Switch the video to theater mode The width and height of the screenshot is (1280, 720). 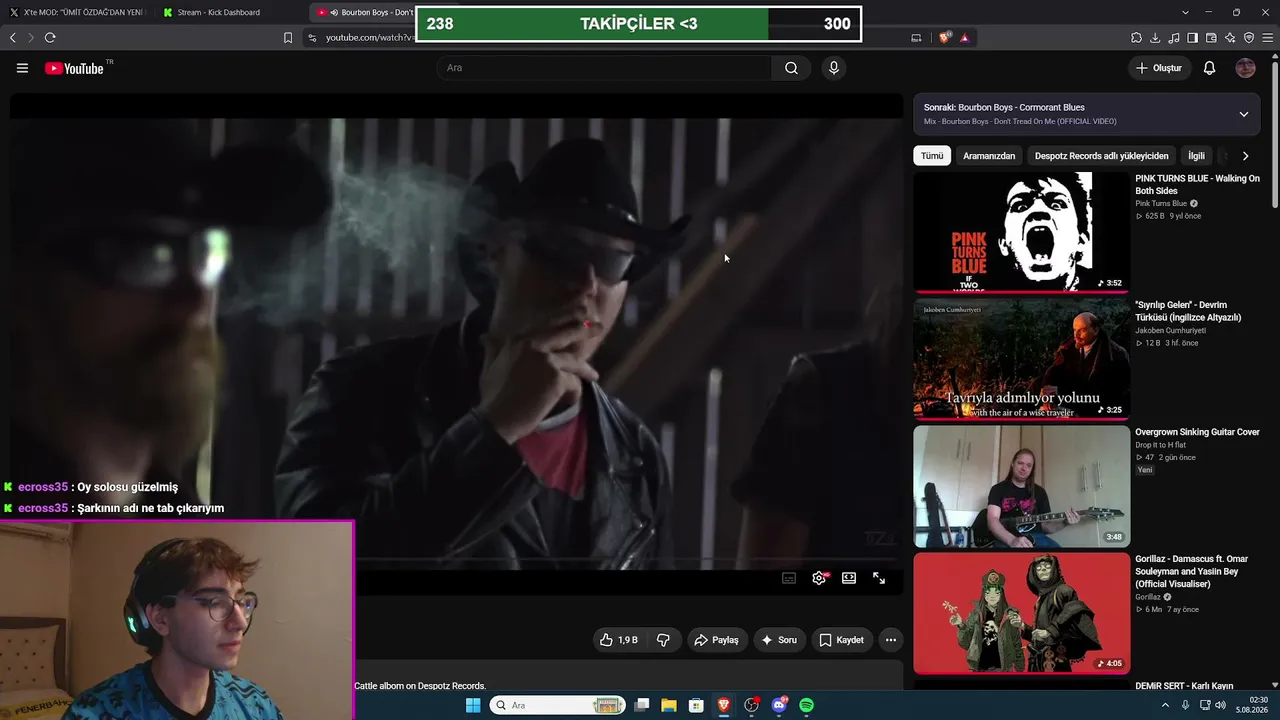pos(849,578)
